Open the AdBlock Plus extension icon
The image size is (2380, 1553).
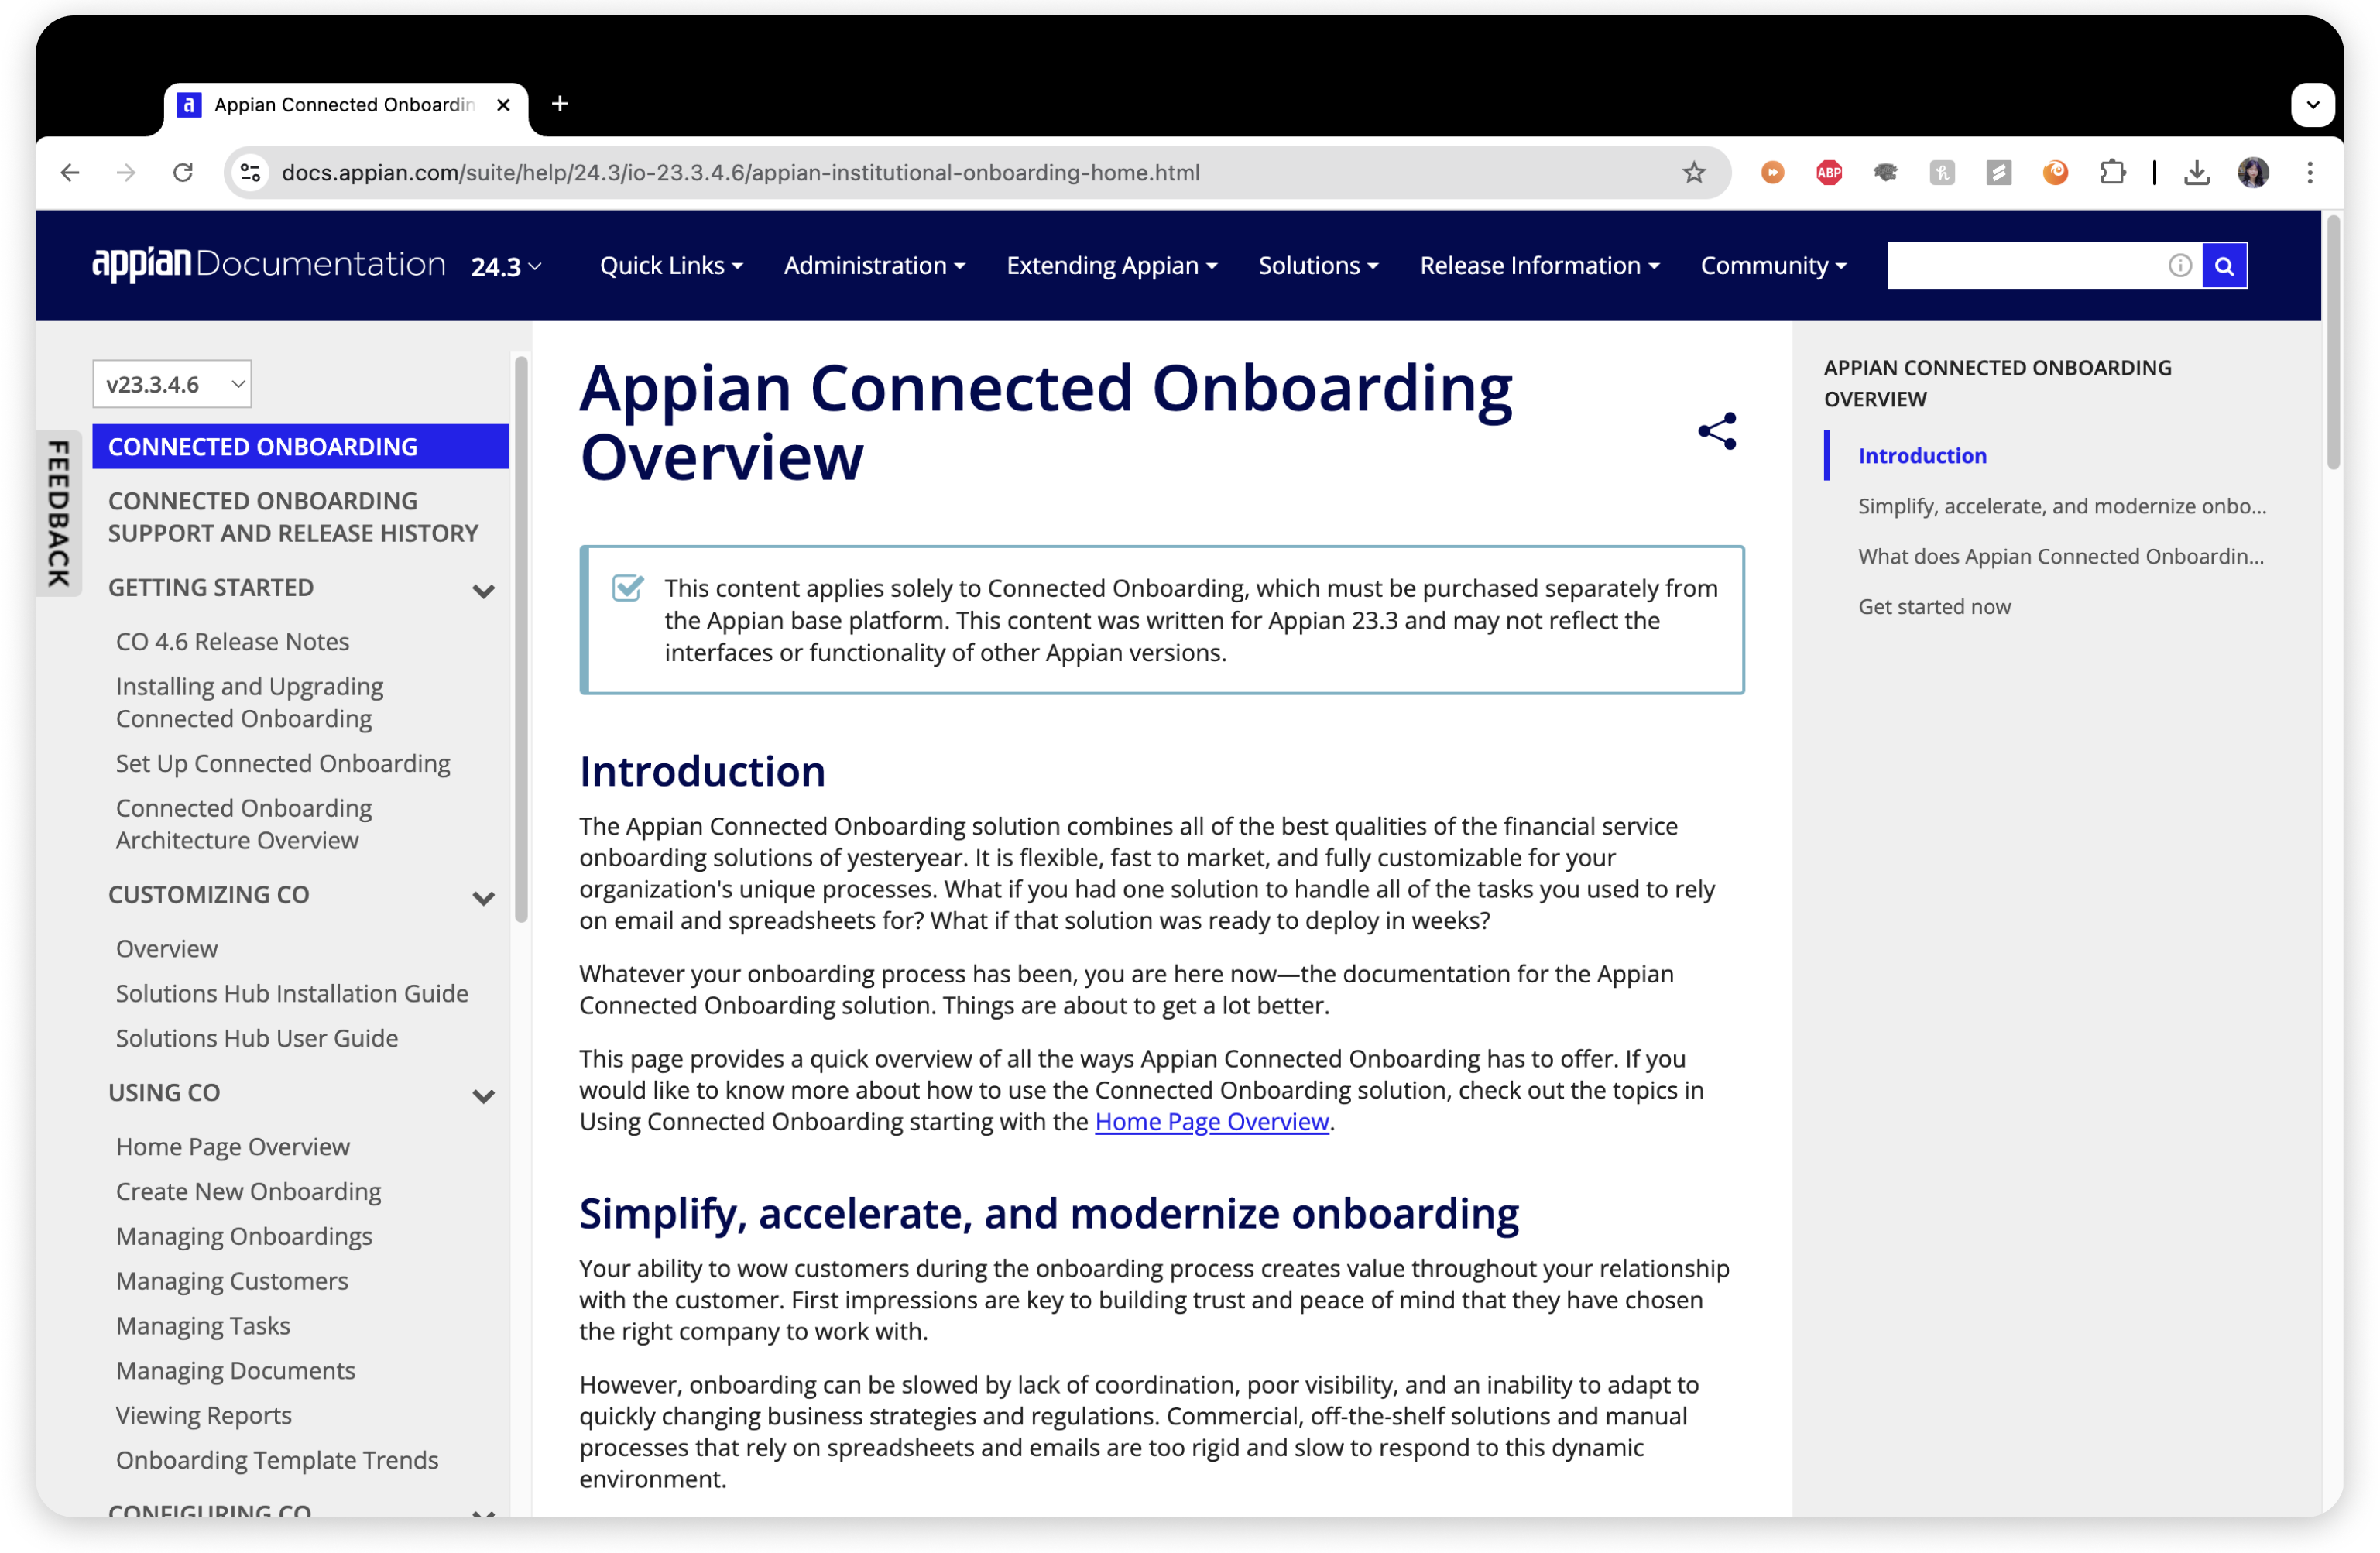click(1828, 173)
